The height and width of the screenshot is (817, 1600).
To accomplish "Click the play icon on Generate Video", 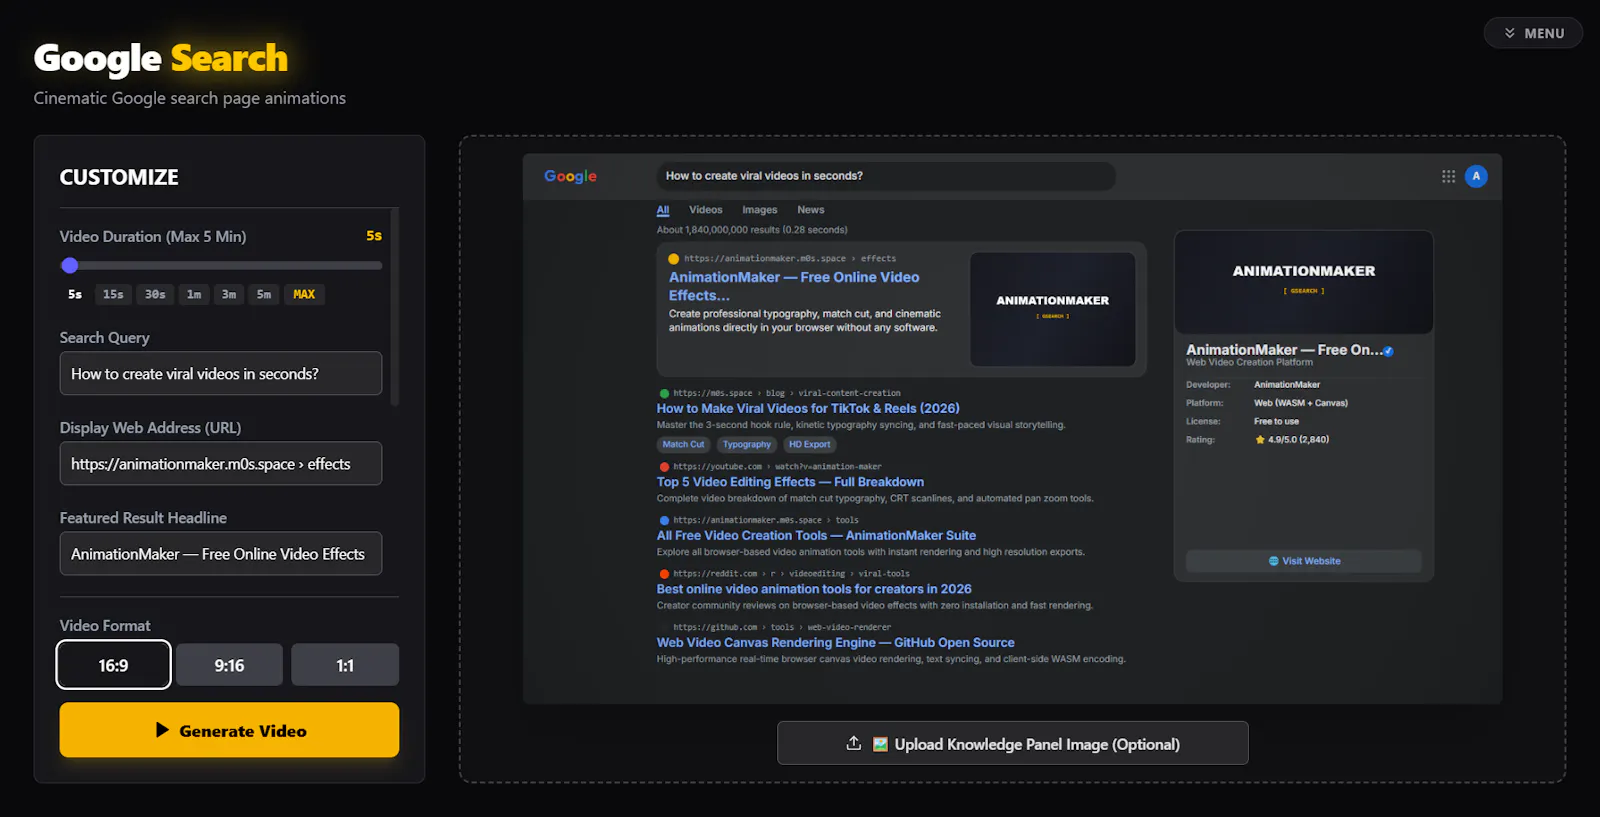I will click(x=162, y=730).
